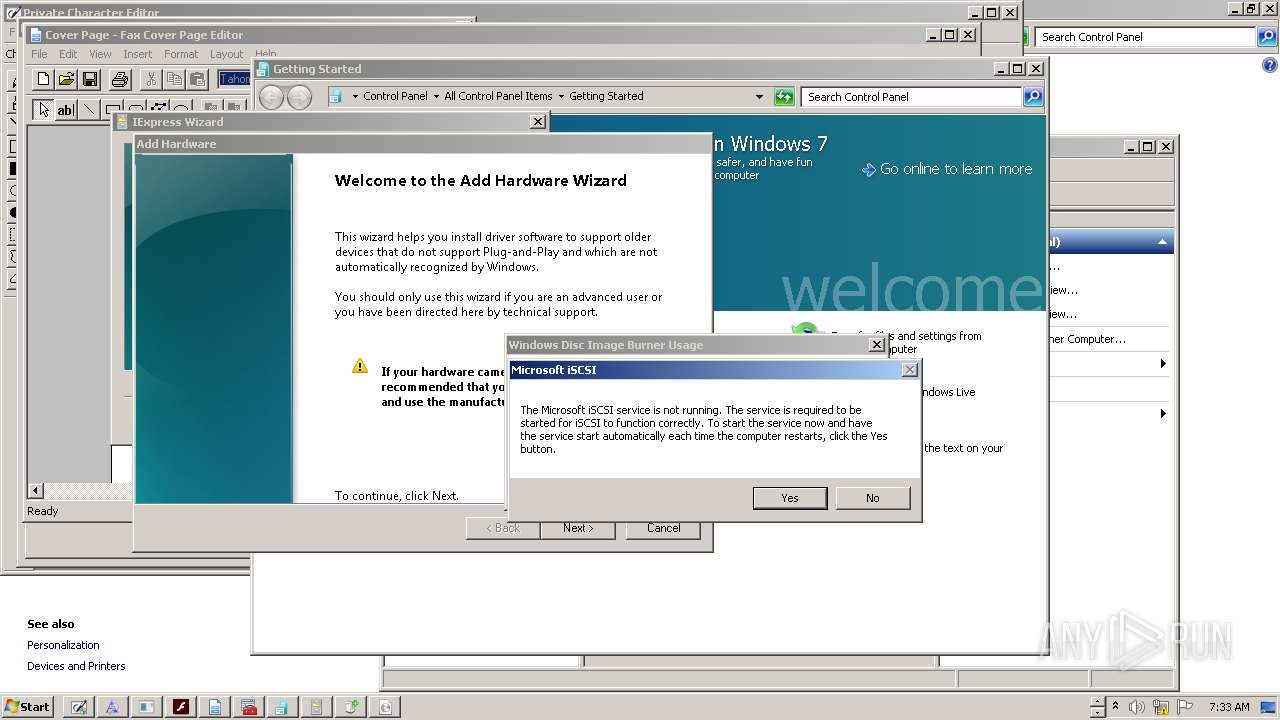Click Next in Add Hardware Wizard
Screen dimensions: 1280x720
[578, 528]
